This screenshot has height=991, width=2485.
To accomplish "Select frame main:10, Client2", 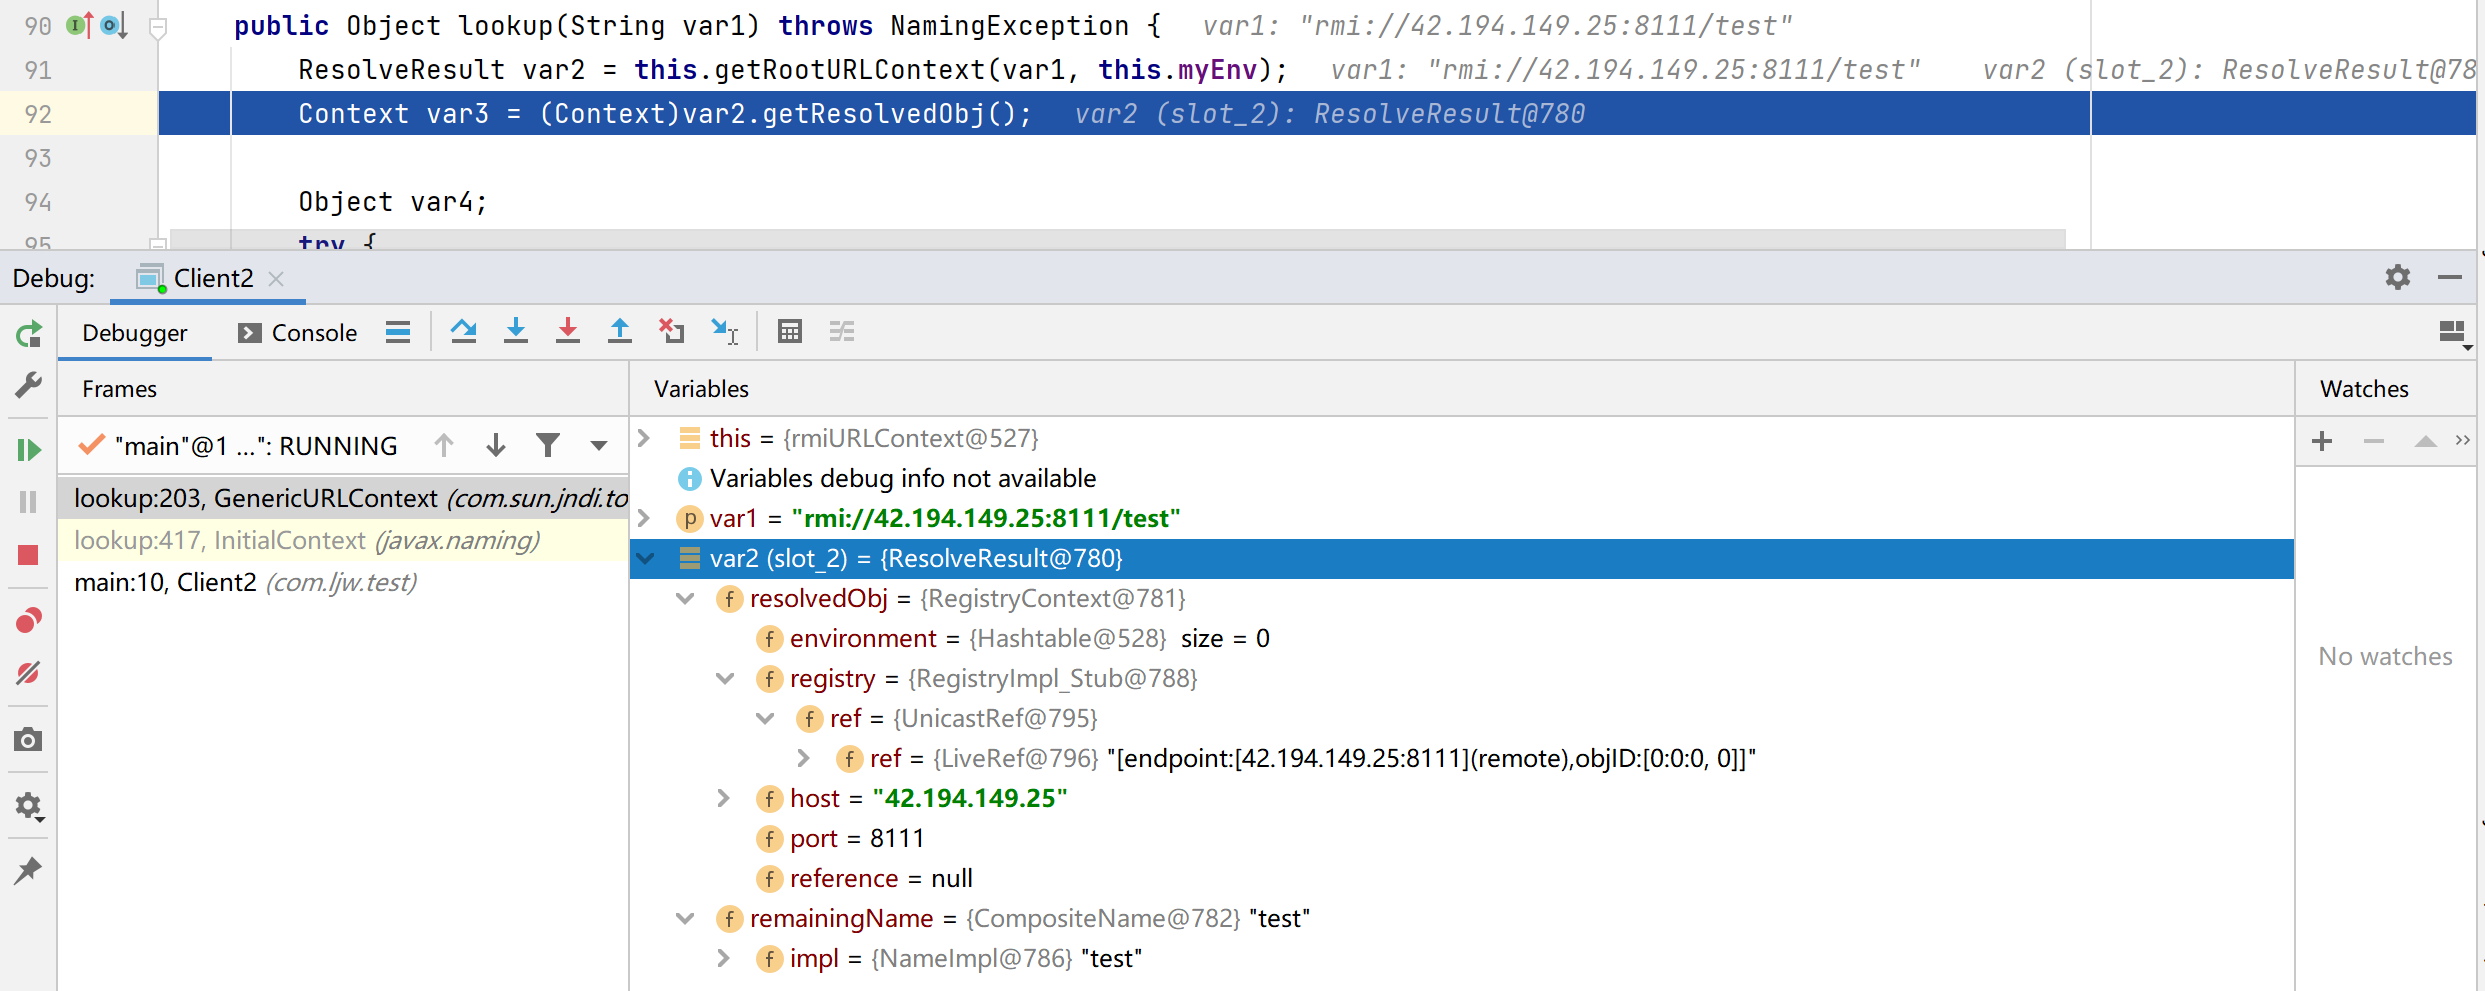I will (343, 582).
